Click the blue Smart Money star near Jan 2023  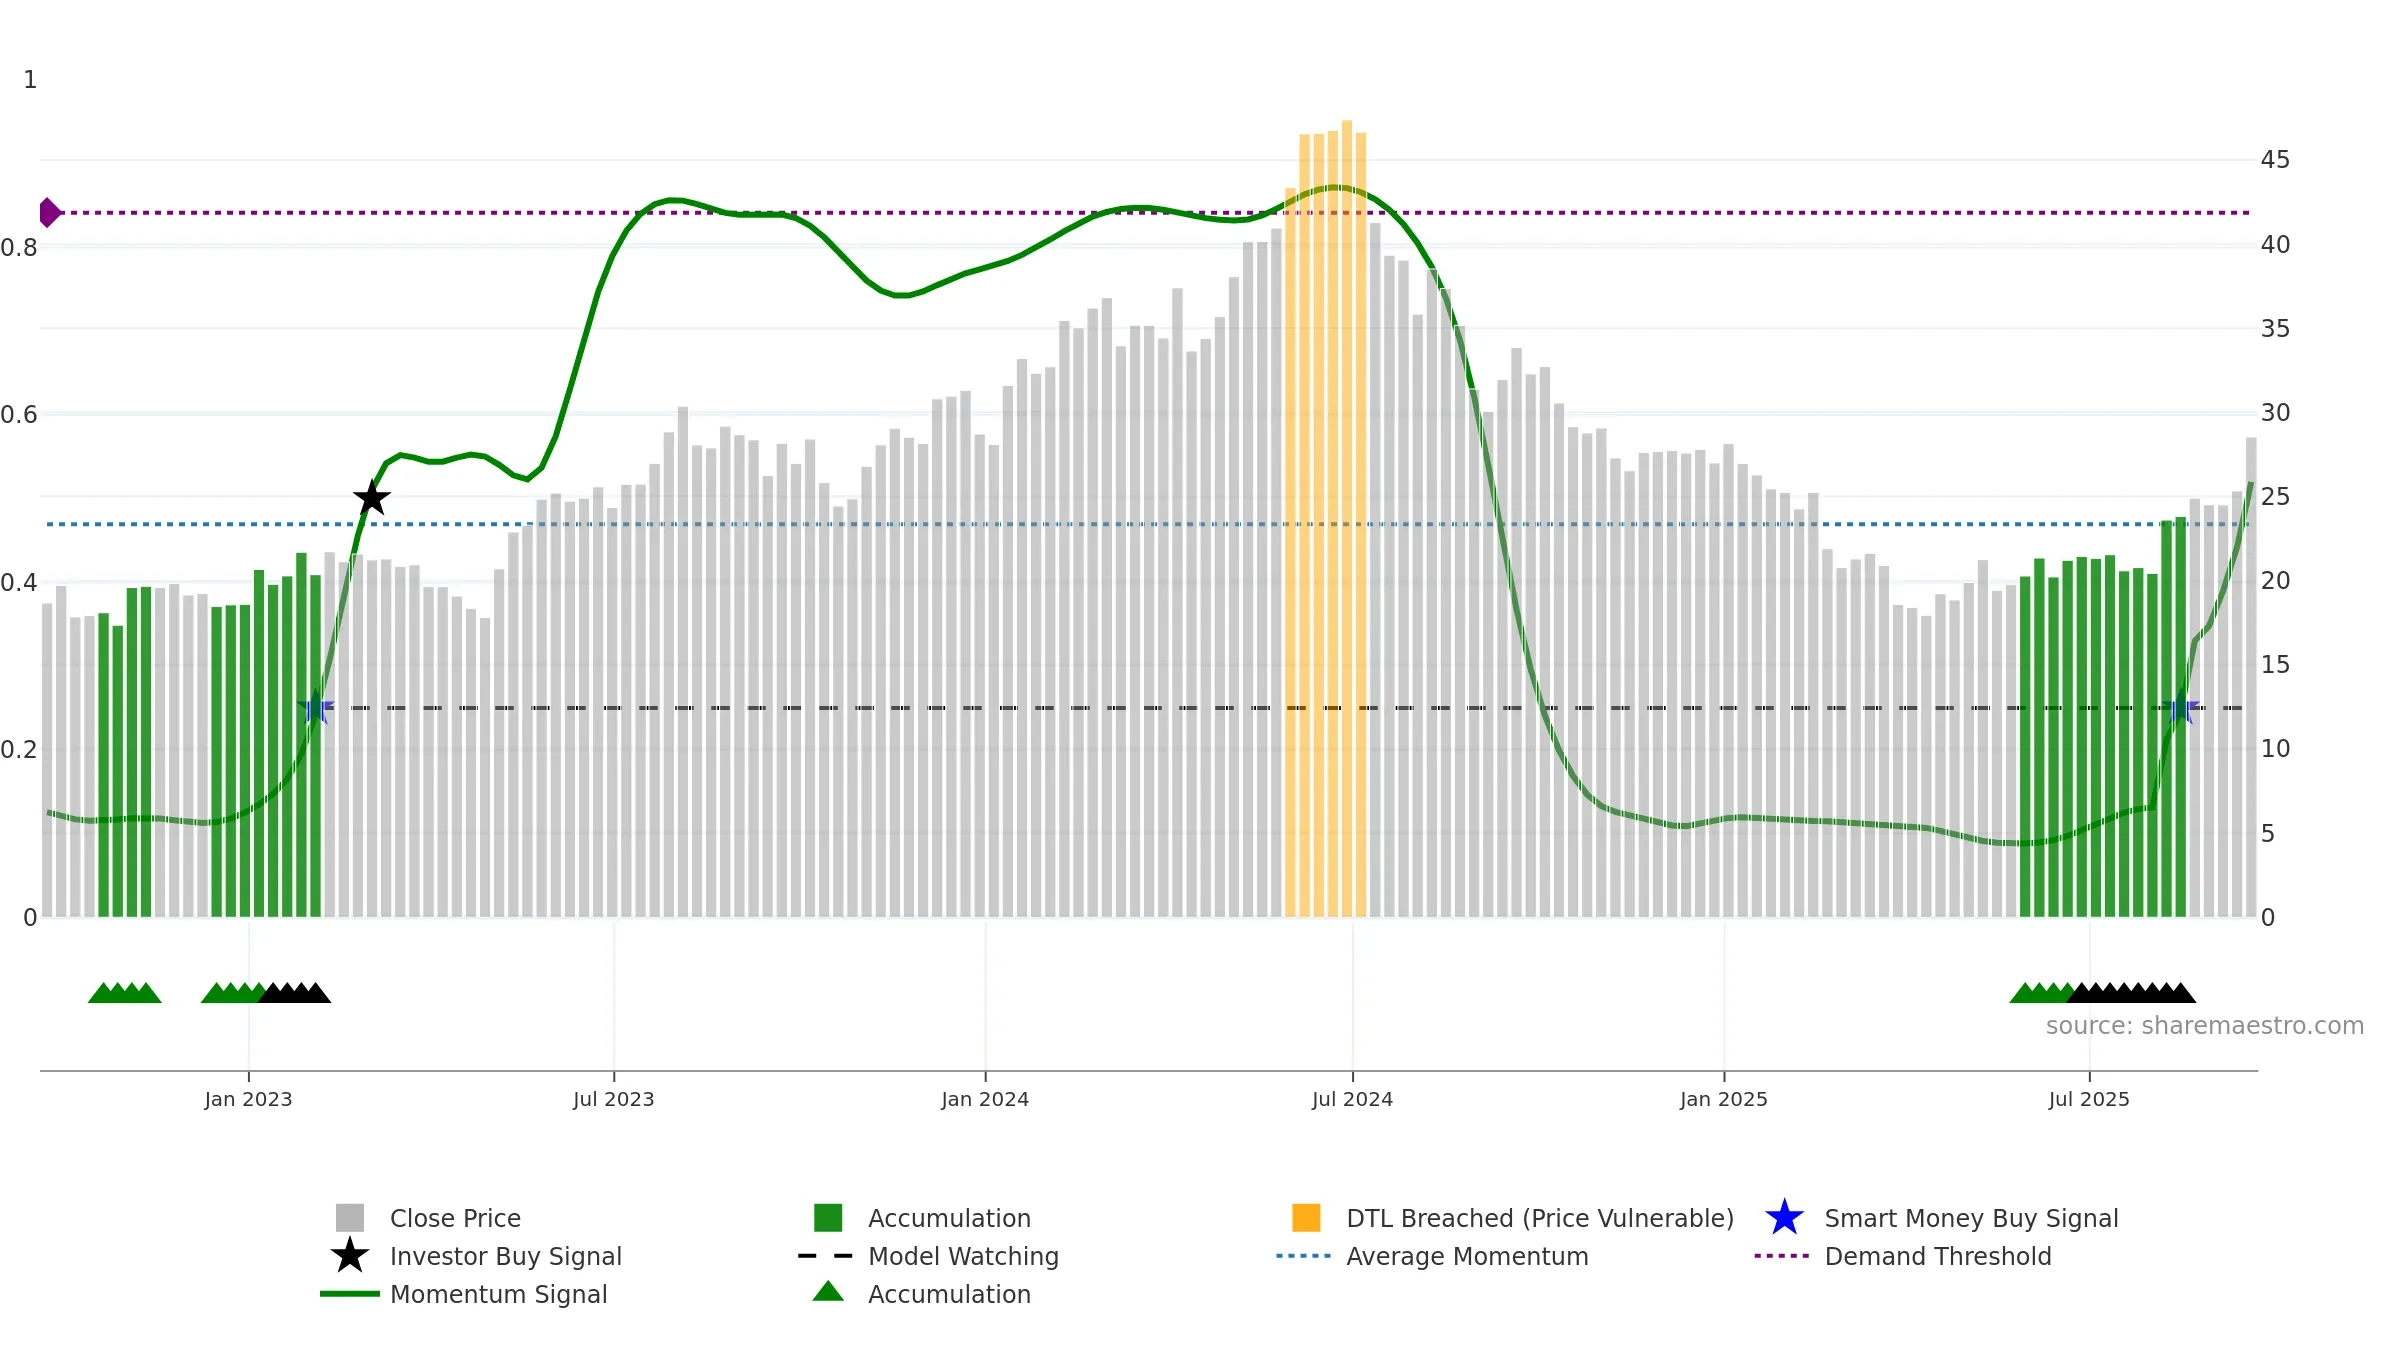(x=316, y=708)
